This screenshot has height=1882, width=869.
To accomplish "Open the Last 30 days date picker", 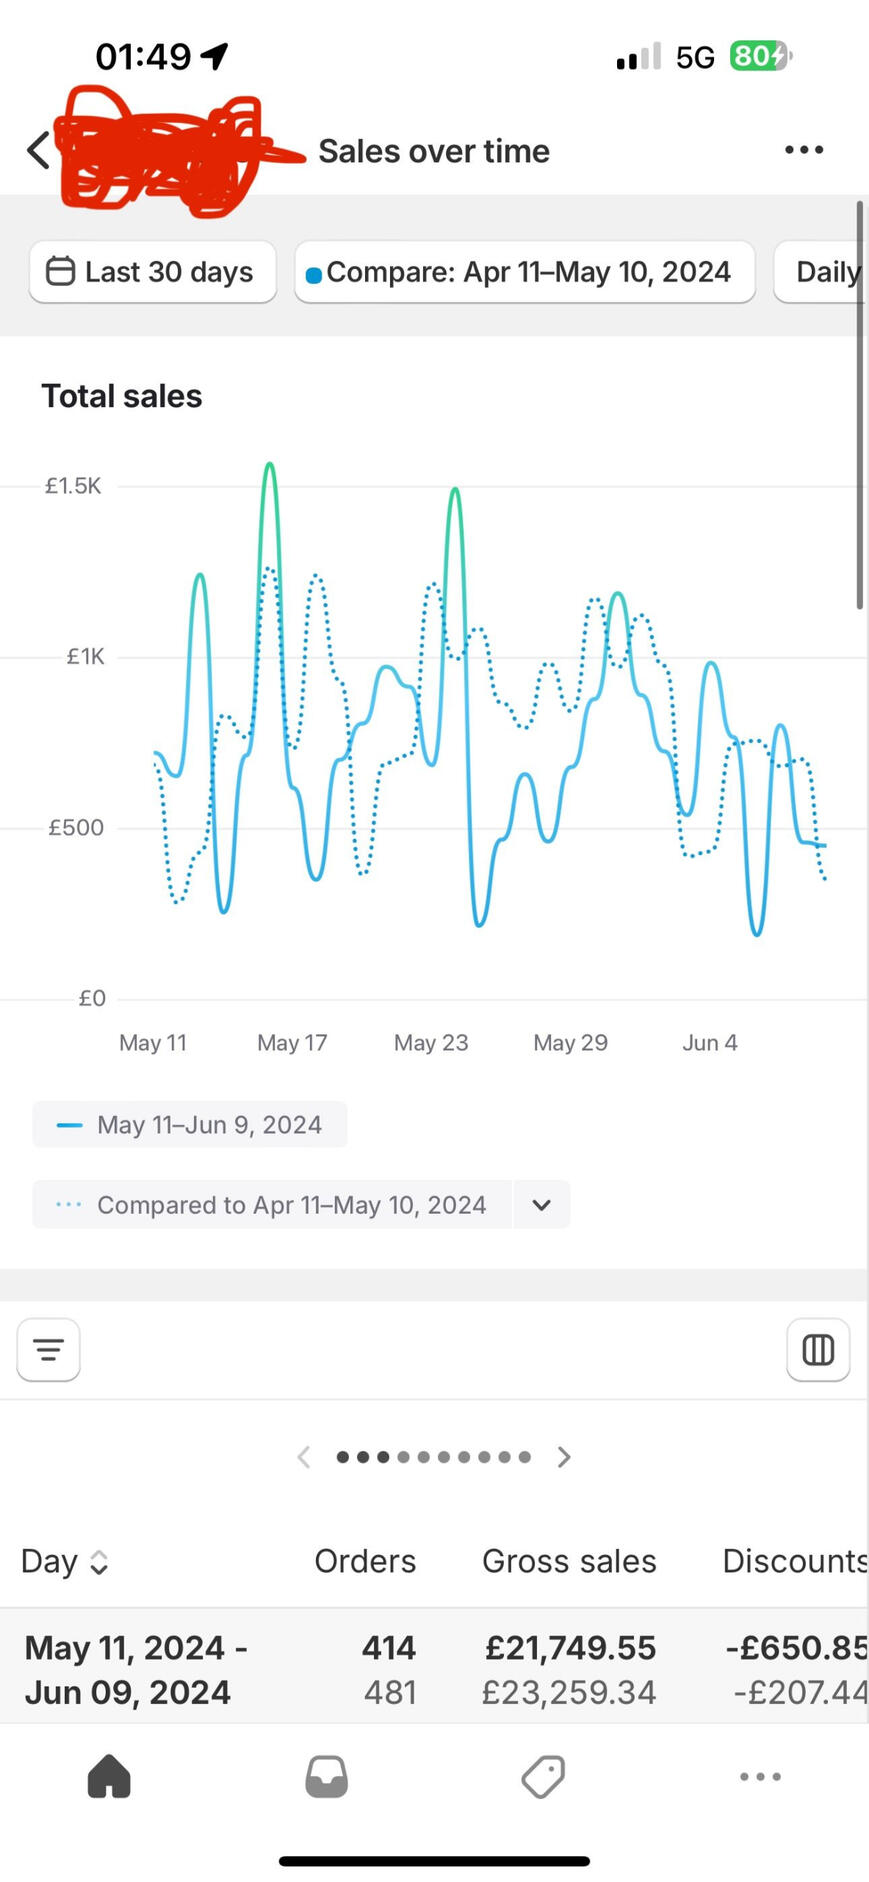I will [x=152, y=272].
